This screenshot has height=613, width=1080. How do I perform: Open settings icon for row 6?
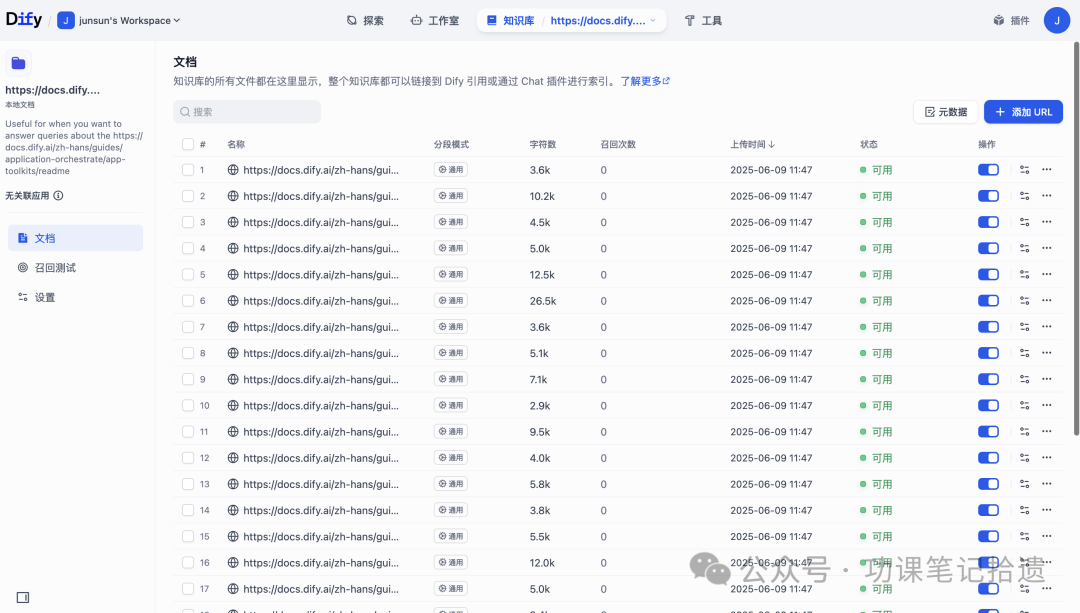[x=1024, y=300]
